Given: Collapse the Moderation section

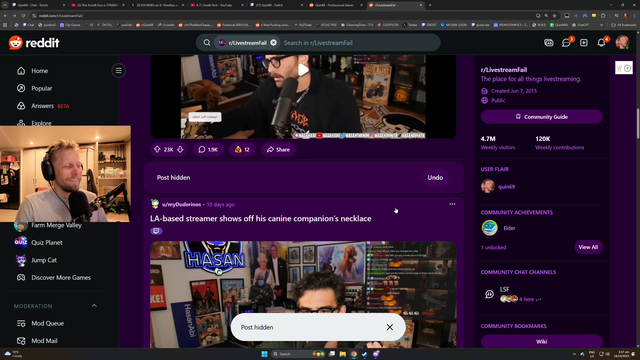Looking at the screenshot, I should click(94, 306).
